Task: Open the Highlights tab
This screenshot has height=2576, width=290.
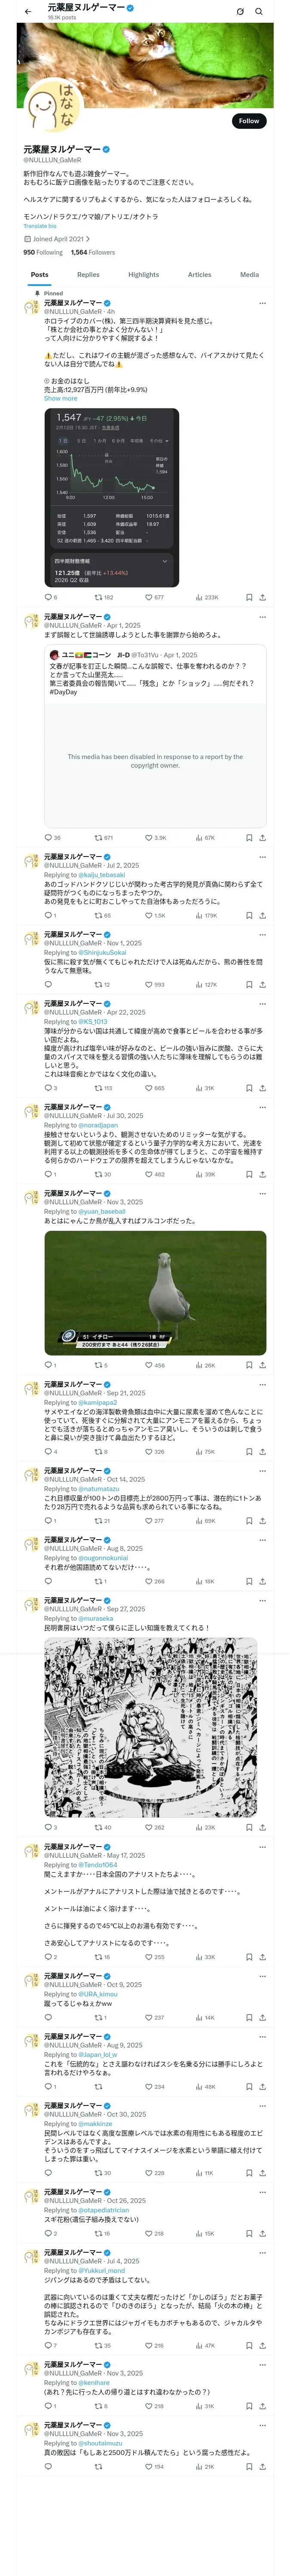Action: click(x=143, y=274)
